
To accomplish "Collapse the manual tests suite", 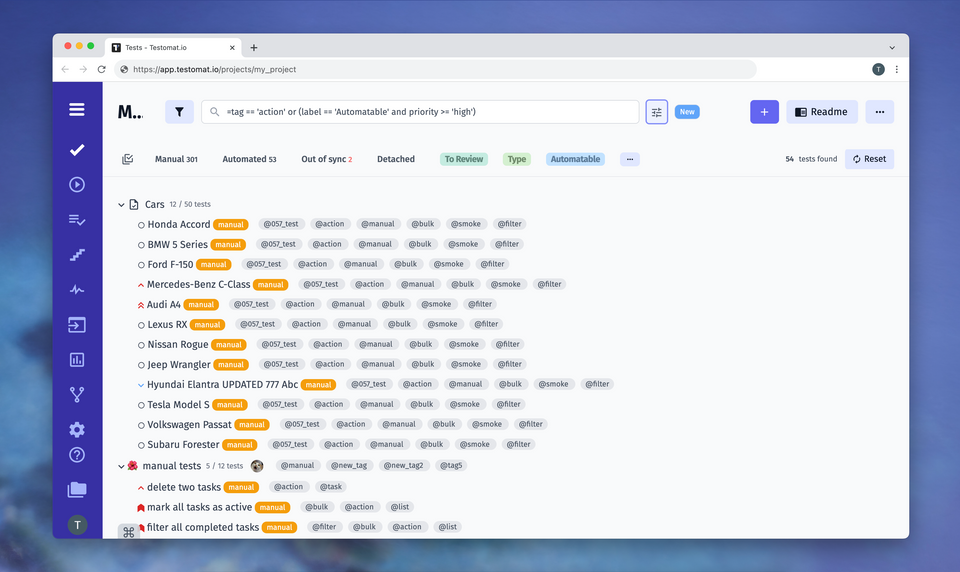I will click(121, 466).
